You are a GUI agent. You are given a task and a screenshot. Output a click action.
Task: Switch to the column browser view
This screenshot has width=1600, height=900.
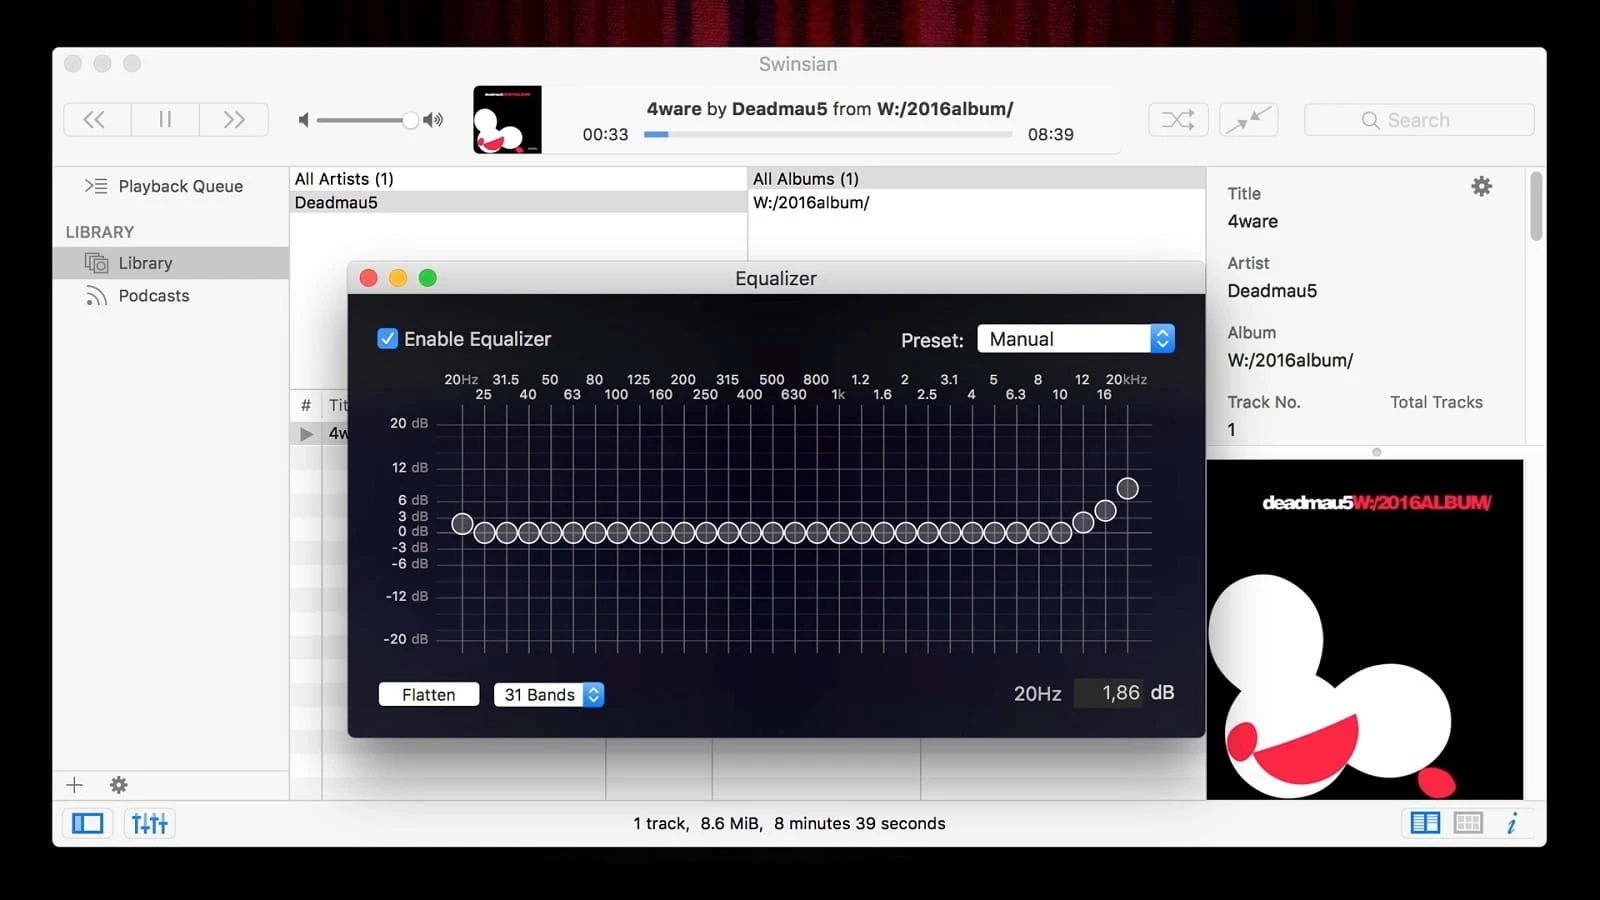tap(1425, 823)
